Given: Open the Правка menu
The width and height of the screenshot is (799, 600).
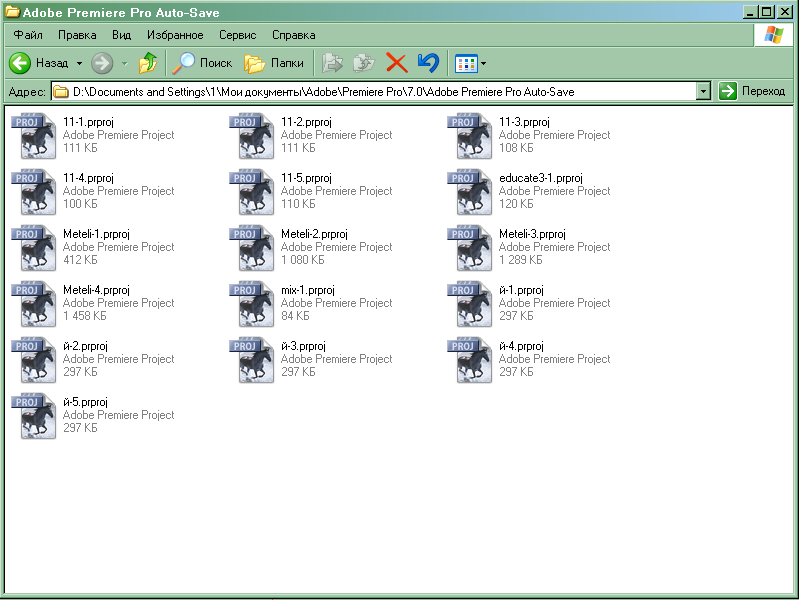Looking at the screenshot, I should pyautogui.click(x=77, y=35).
